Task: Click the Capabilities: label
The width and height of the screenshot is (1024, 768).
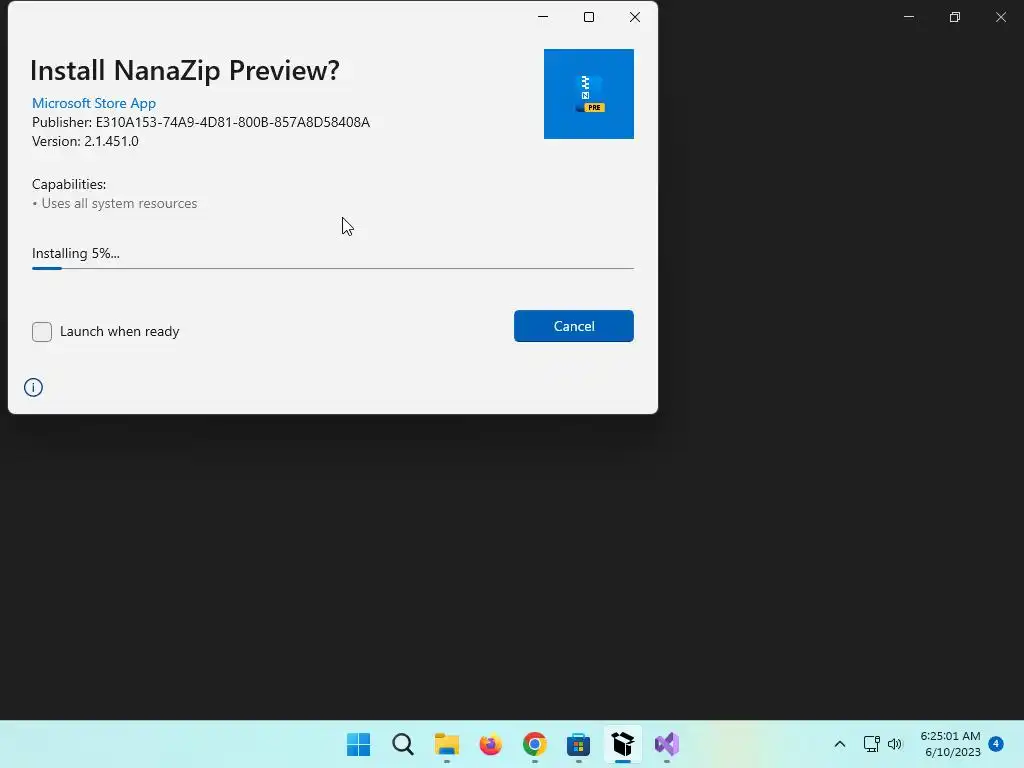Action: click(69, 185)
